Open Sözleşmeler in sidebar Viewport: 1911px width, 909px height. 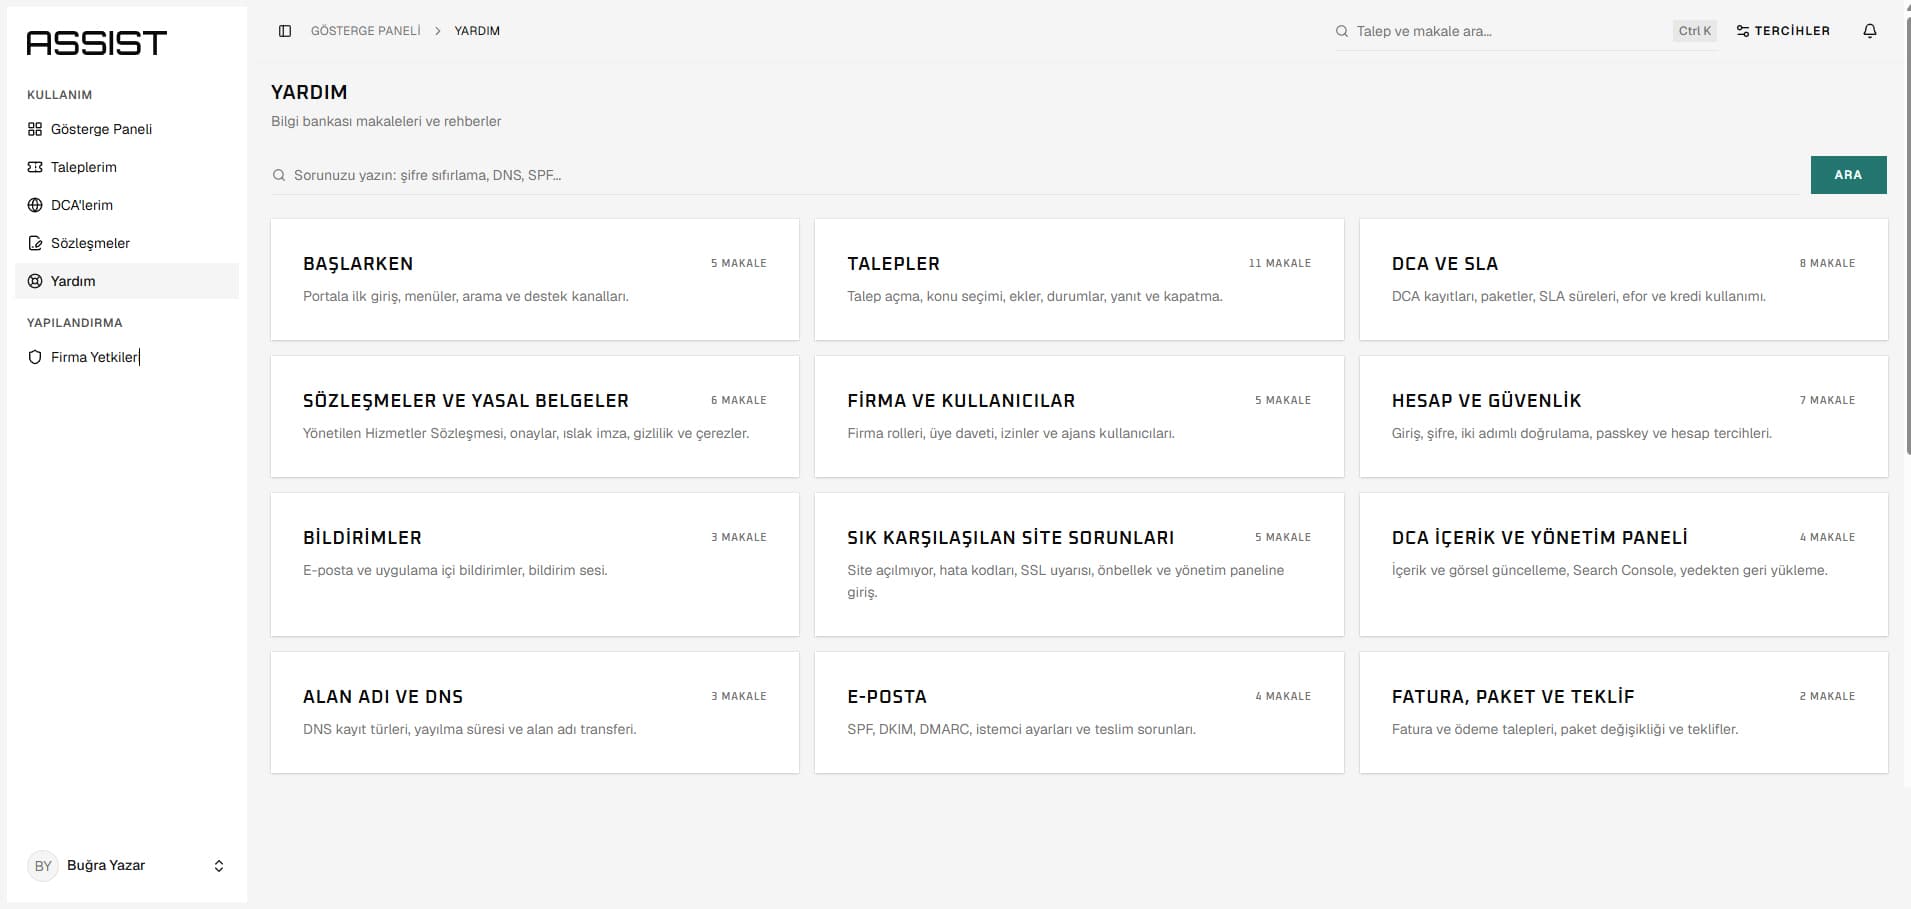tap(127, 243)
